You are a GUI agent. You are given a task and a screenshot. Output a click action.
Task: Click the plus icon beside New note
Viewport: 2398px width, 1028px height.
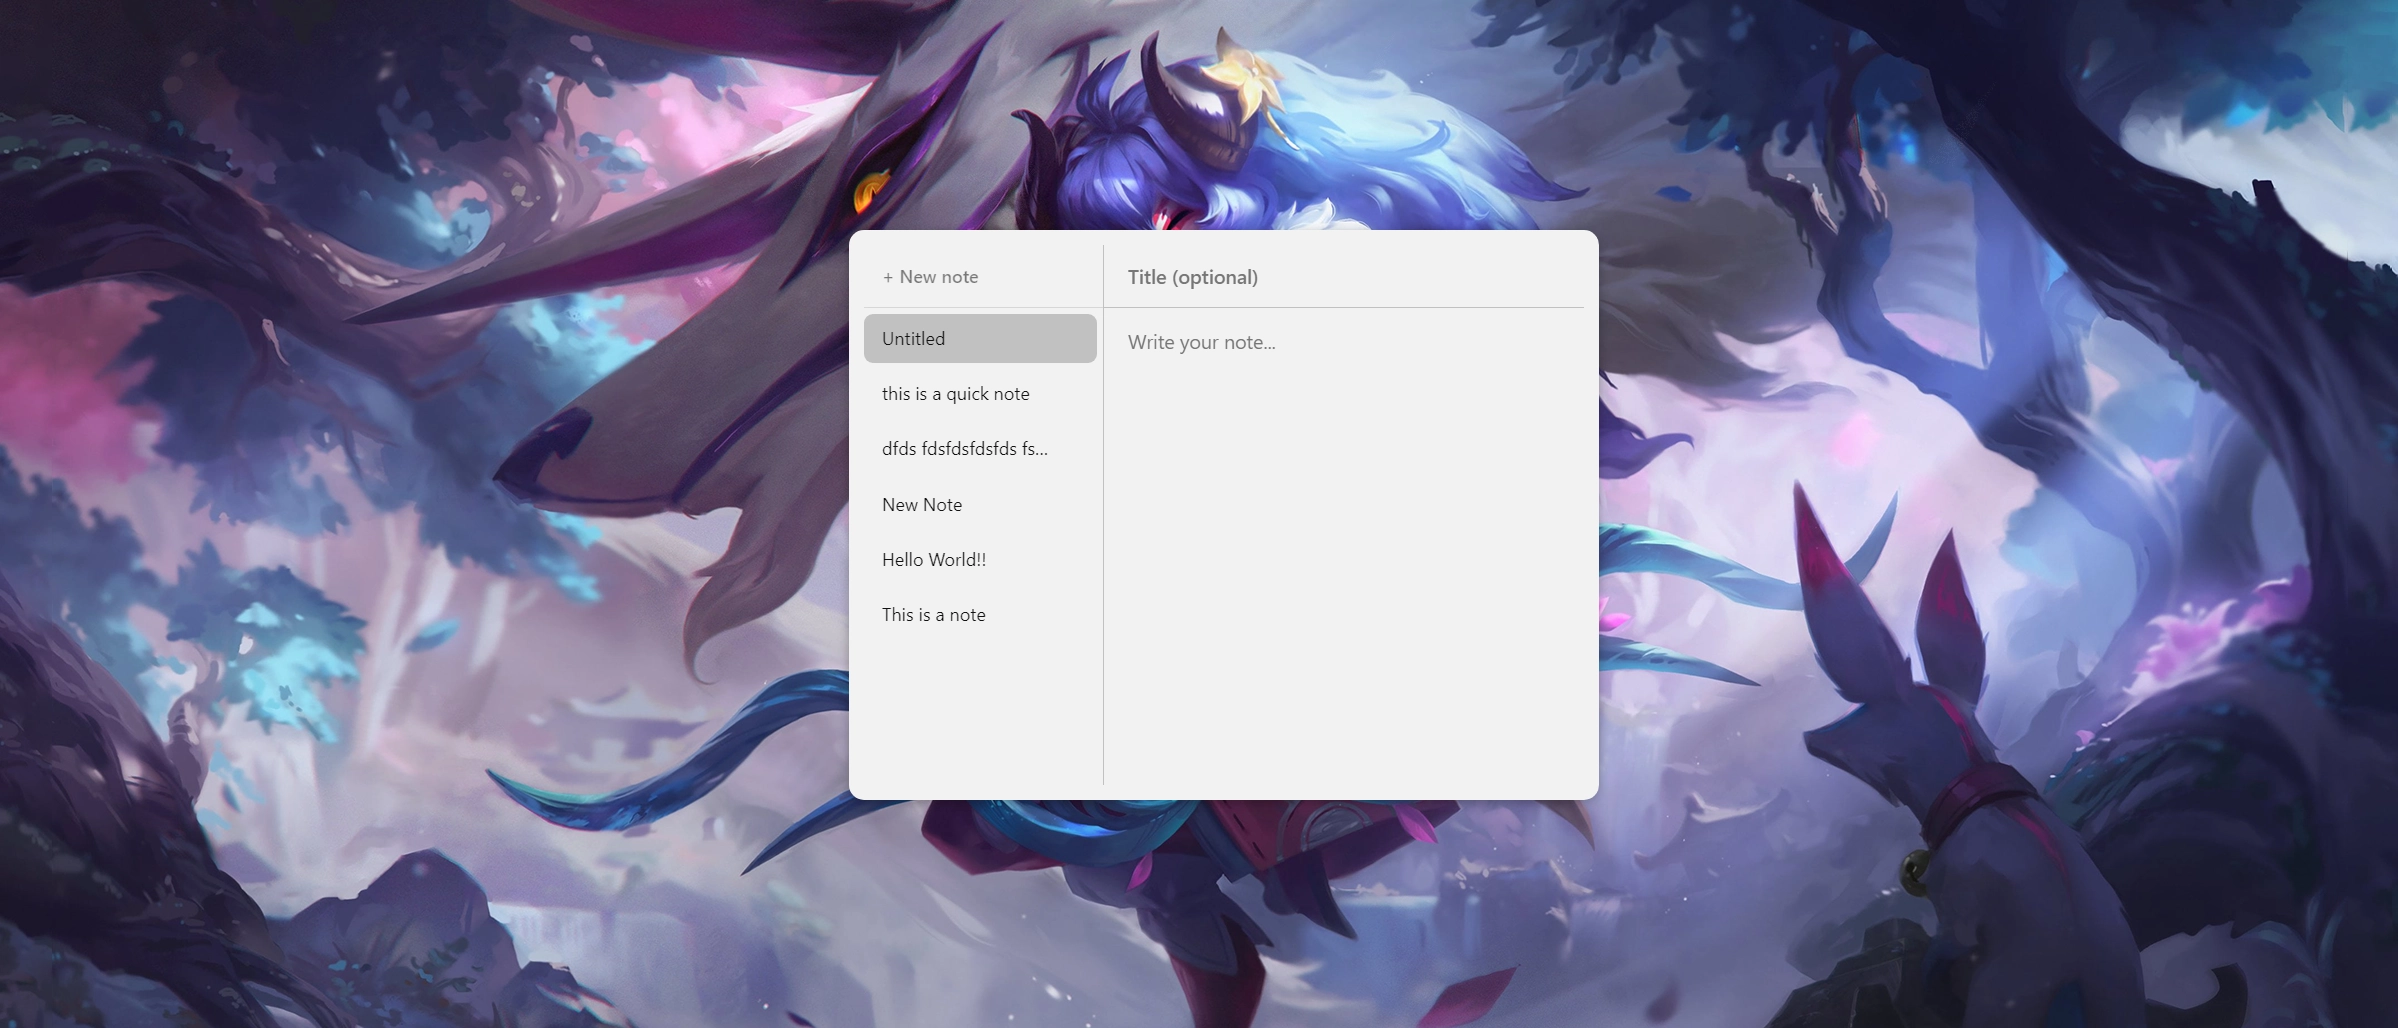tap(887, 278)
